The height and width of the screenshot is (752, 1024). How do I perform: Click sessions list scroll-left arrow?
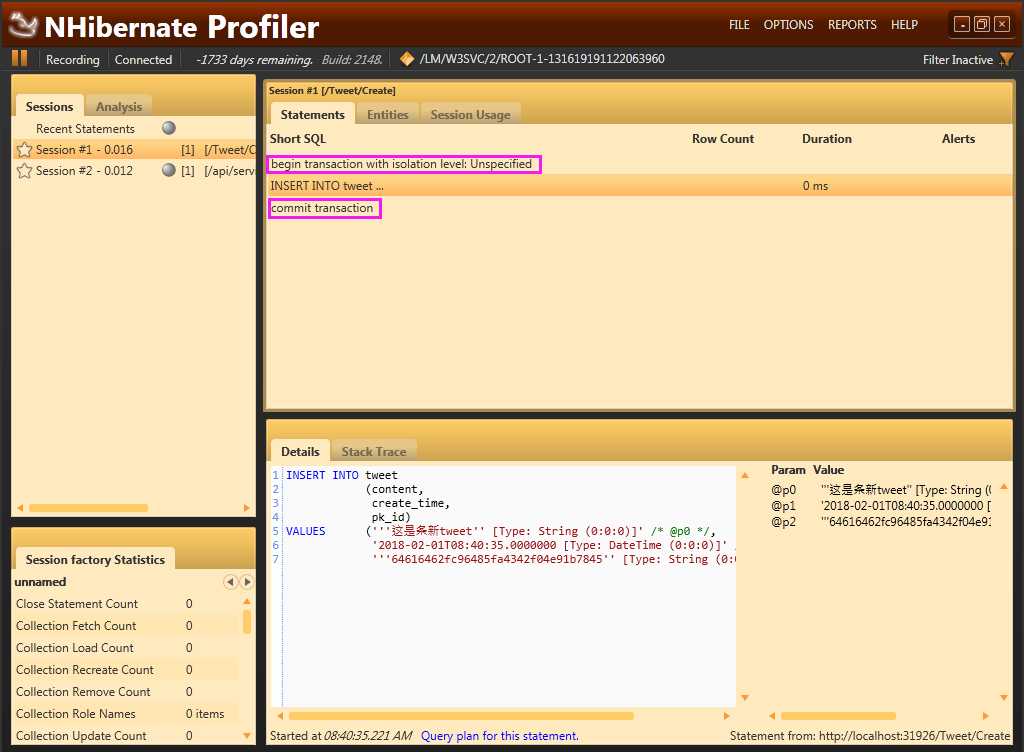pyautogui.click(x=20, y=508)
